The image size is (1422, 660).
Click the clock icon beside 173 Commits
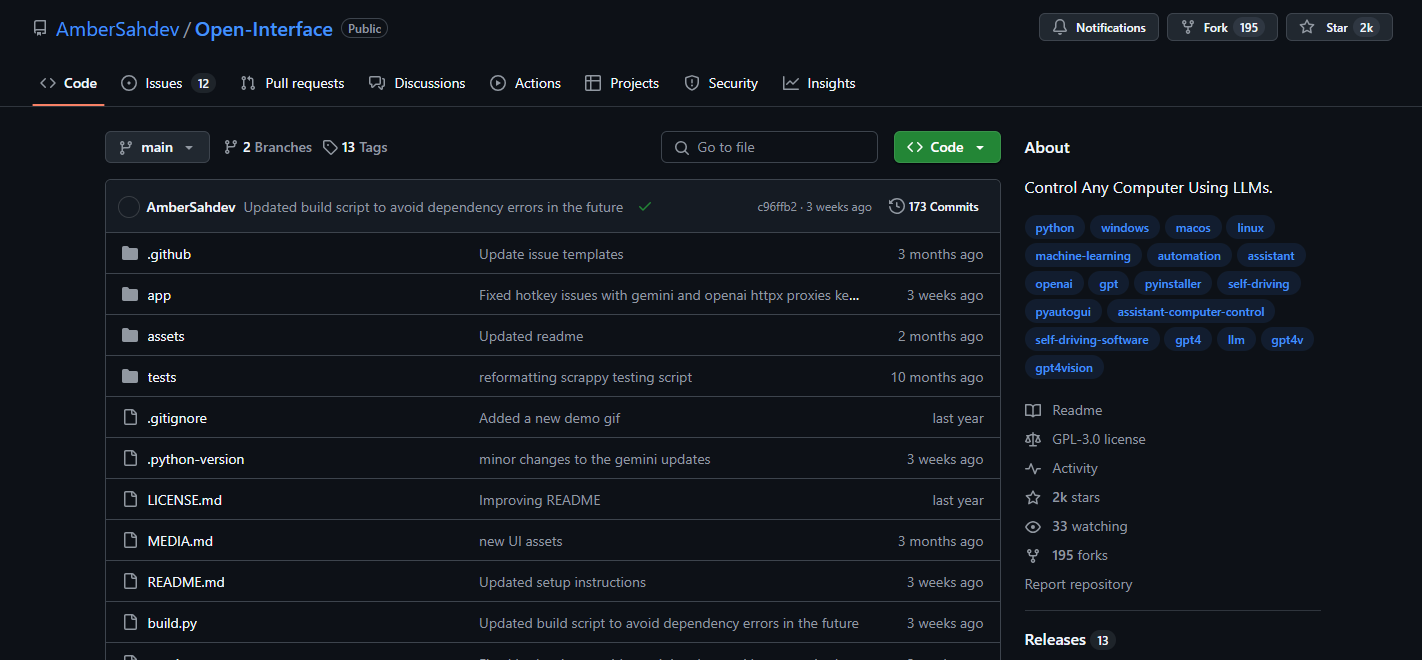[896, 207]
